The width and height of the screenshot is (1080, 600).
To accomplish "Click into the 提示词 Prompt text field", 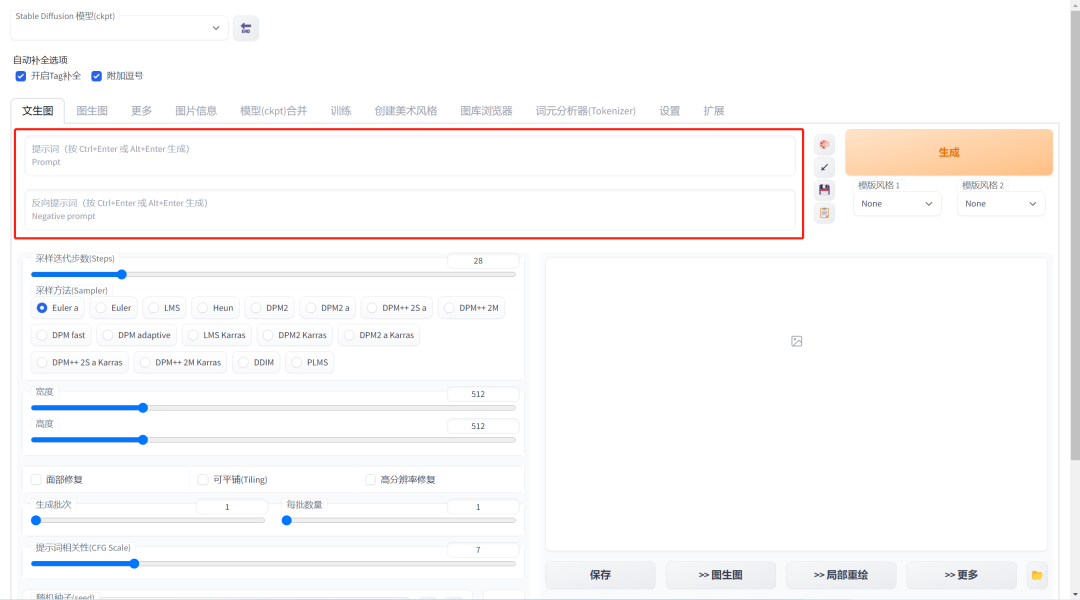I will click(x=410, y=155).
